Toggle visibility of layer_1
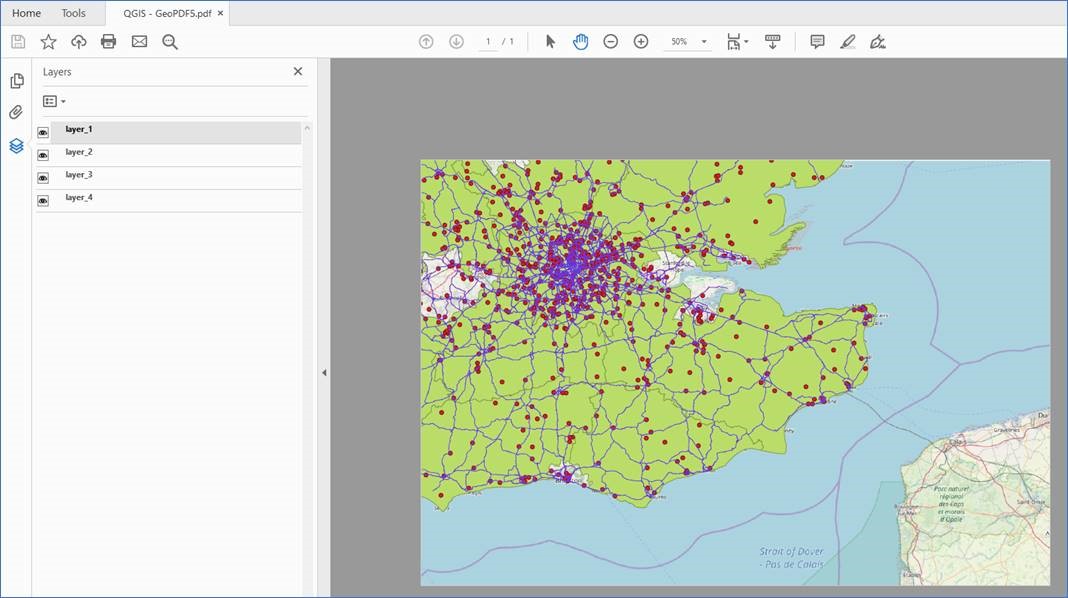The image size is (1068, 598). [43, 132]
